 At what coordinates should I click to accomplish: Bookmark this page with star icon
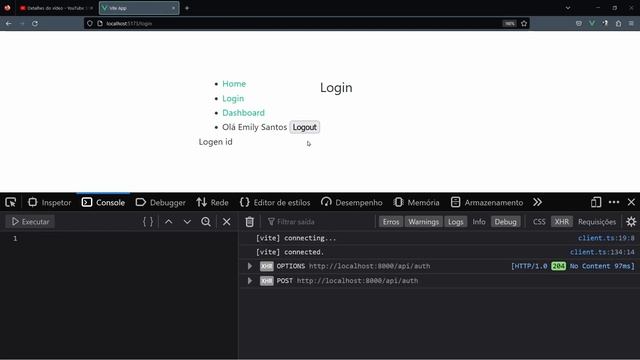click(x=524, y=24)
